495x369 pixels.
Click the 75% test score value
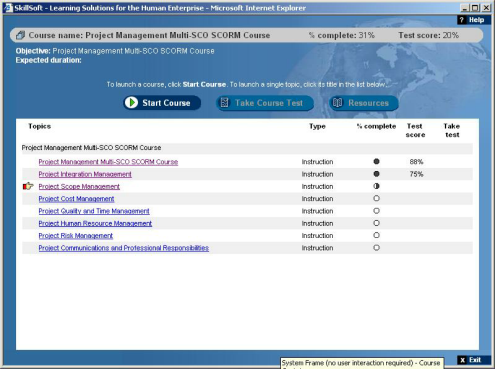tap(416, 174)
